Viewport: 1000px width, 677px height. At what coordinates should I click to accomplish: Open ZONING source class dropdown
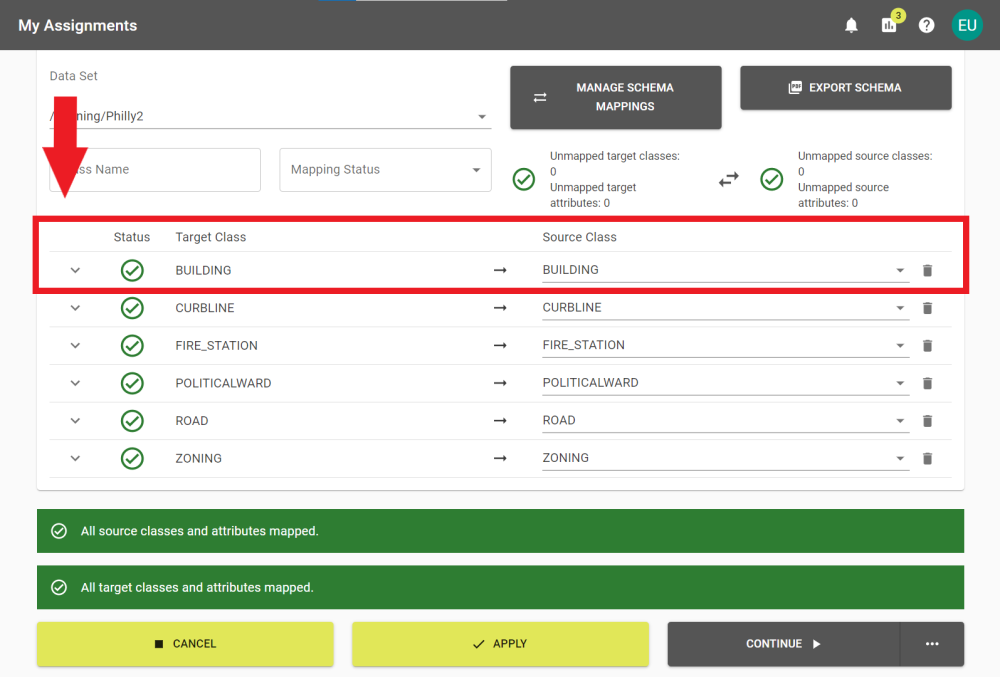coord(726,458)
